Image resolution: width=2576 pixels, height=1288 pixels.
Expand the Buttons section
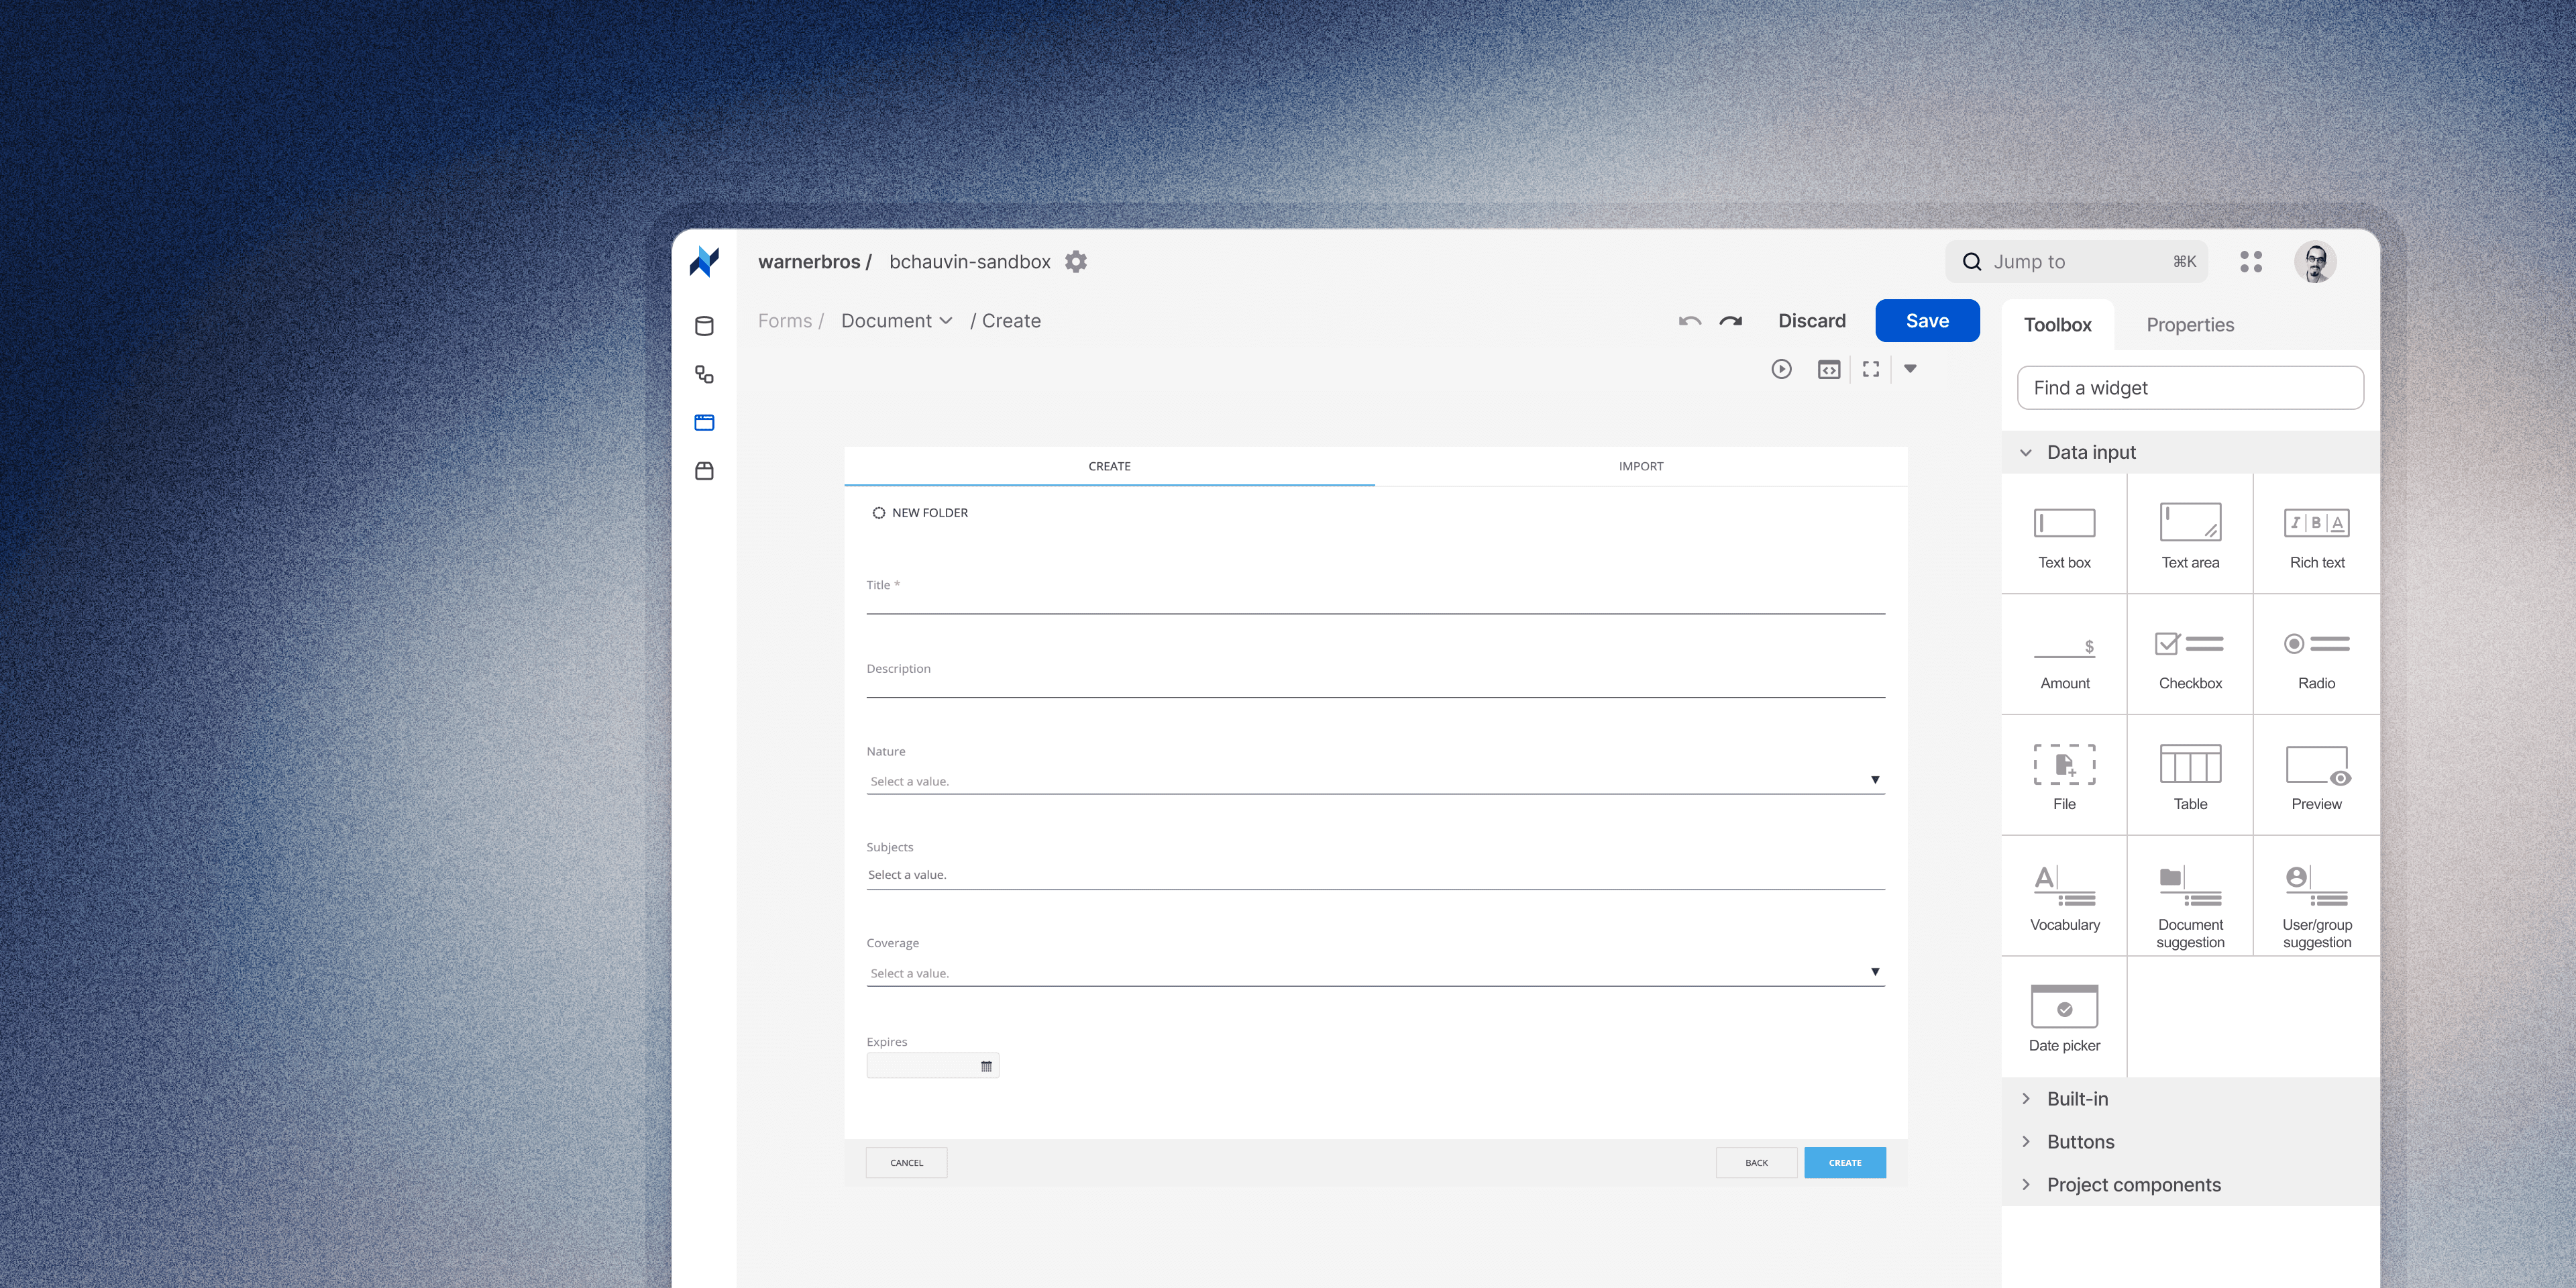coord(2080,1142)
